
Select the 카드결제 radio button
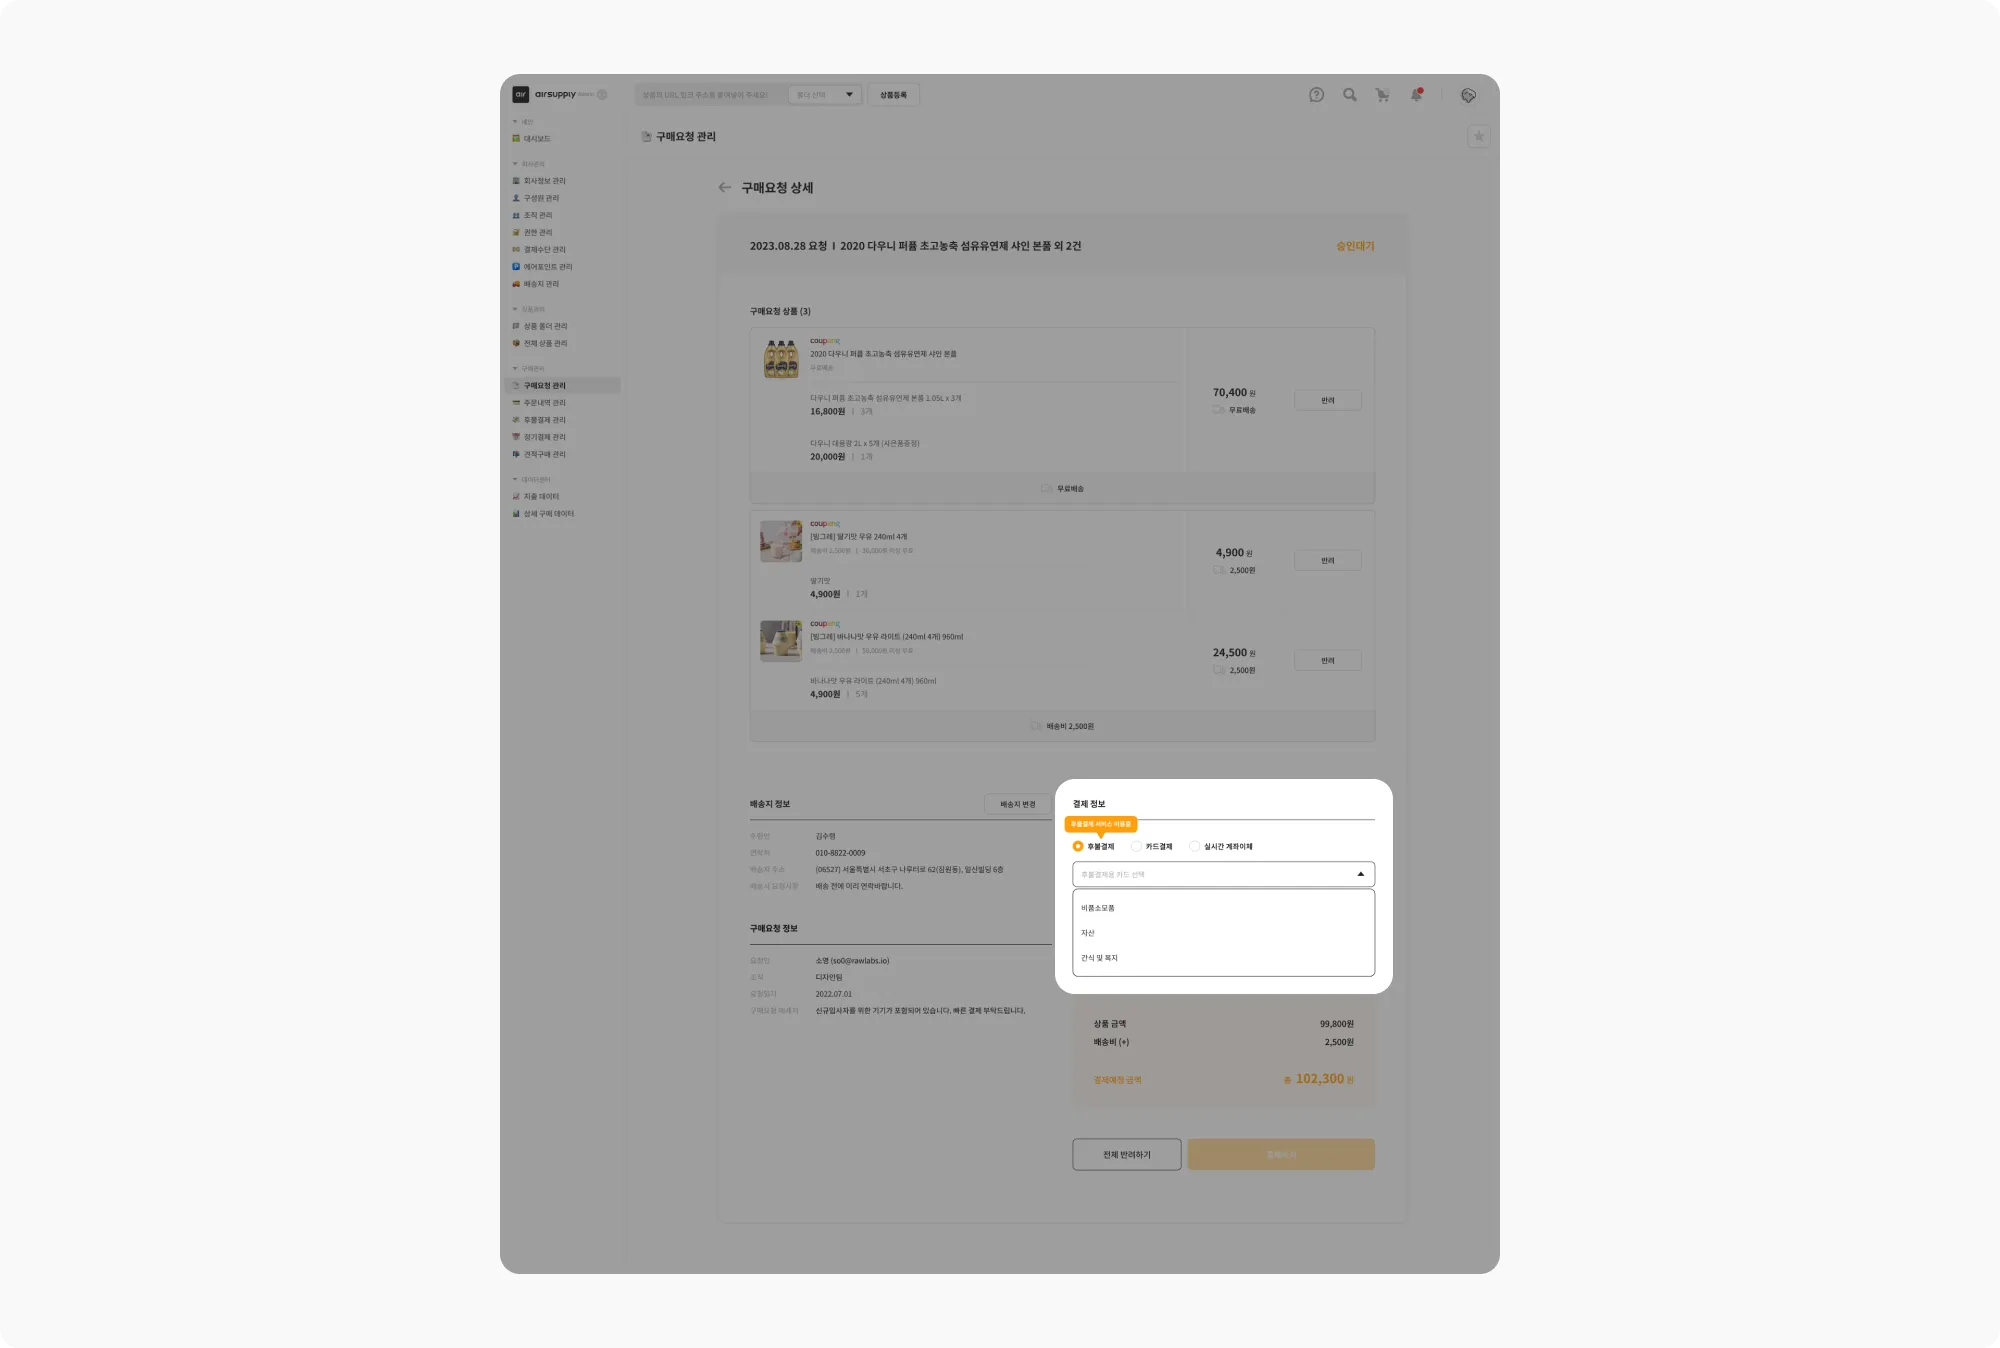pyautogui.click(x=1136, y=847)
